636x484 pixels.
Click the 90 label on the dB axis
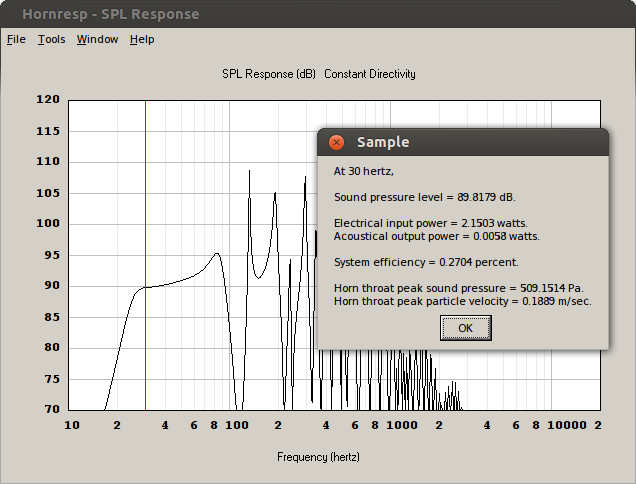[52, 286]
